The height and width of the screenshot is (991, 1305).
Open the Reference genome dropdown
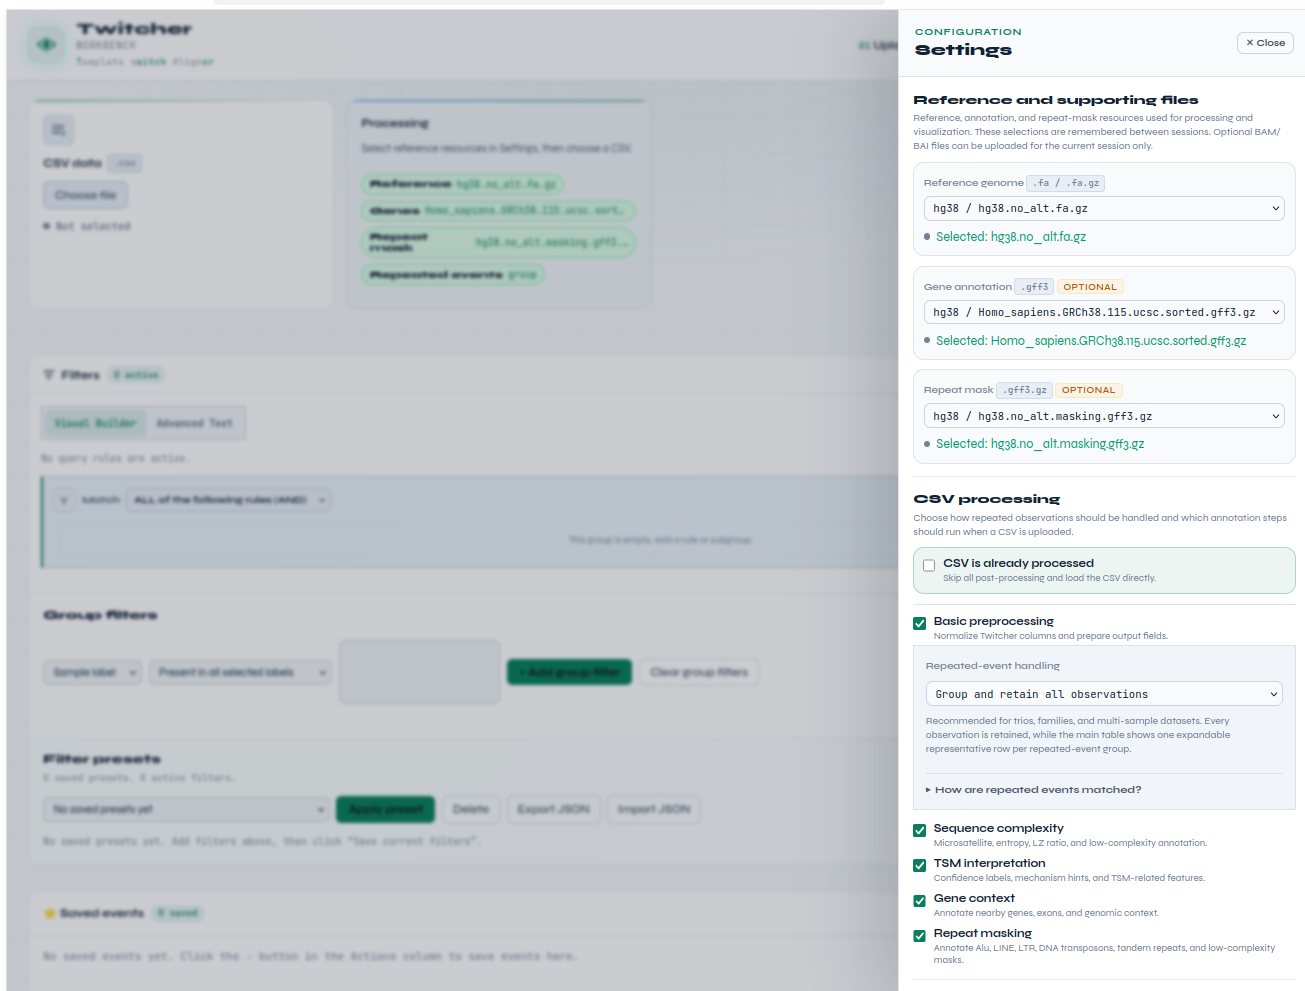(x=1104, y=208)
